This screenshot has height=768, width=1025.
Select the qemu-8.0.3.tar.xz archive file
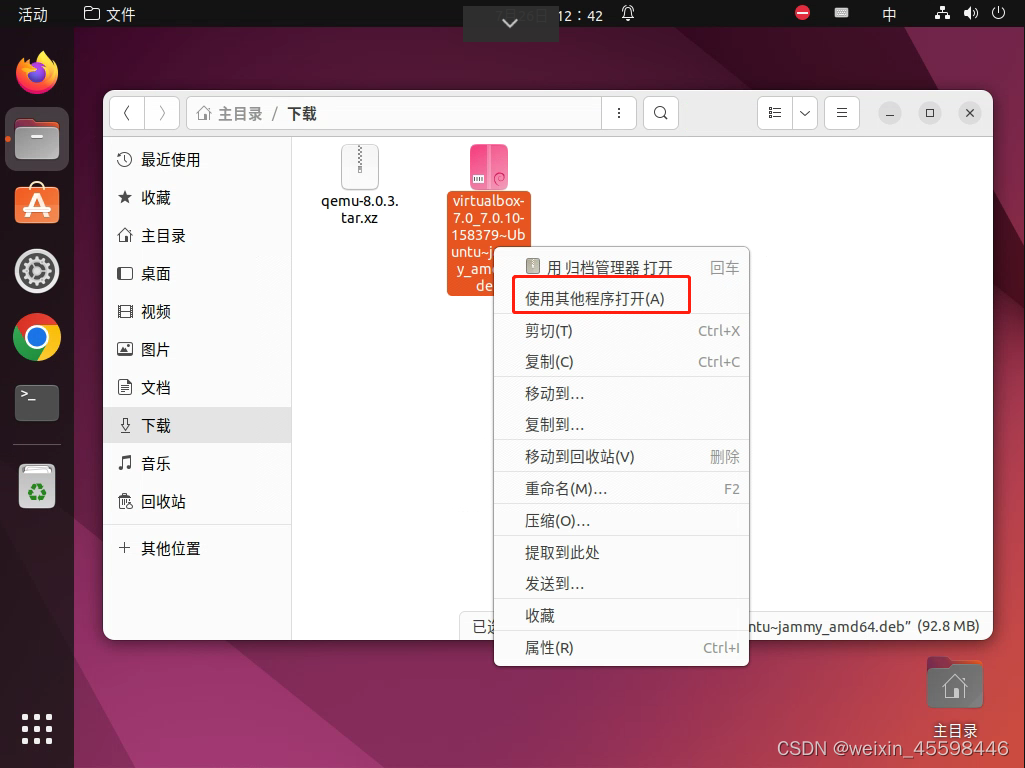(x=360, y=185)
